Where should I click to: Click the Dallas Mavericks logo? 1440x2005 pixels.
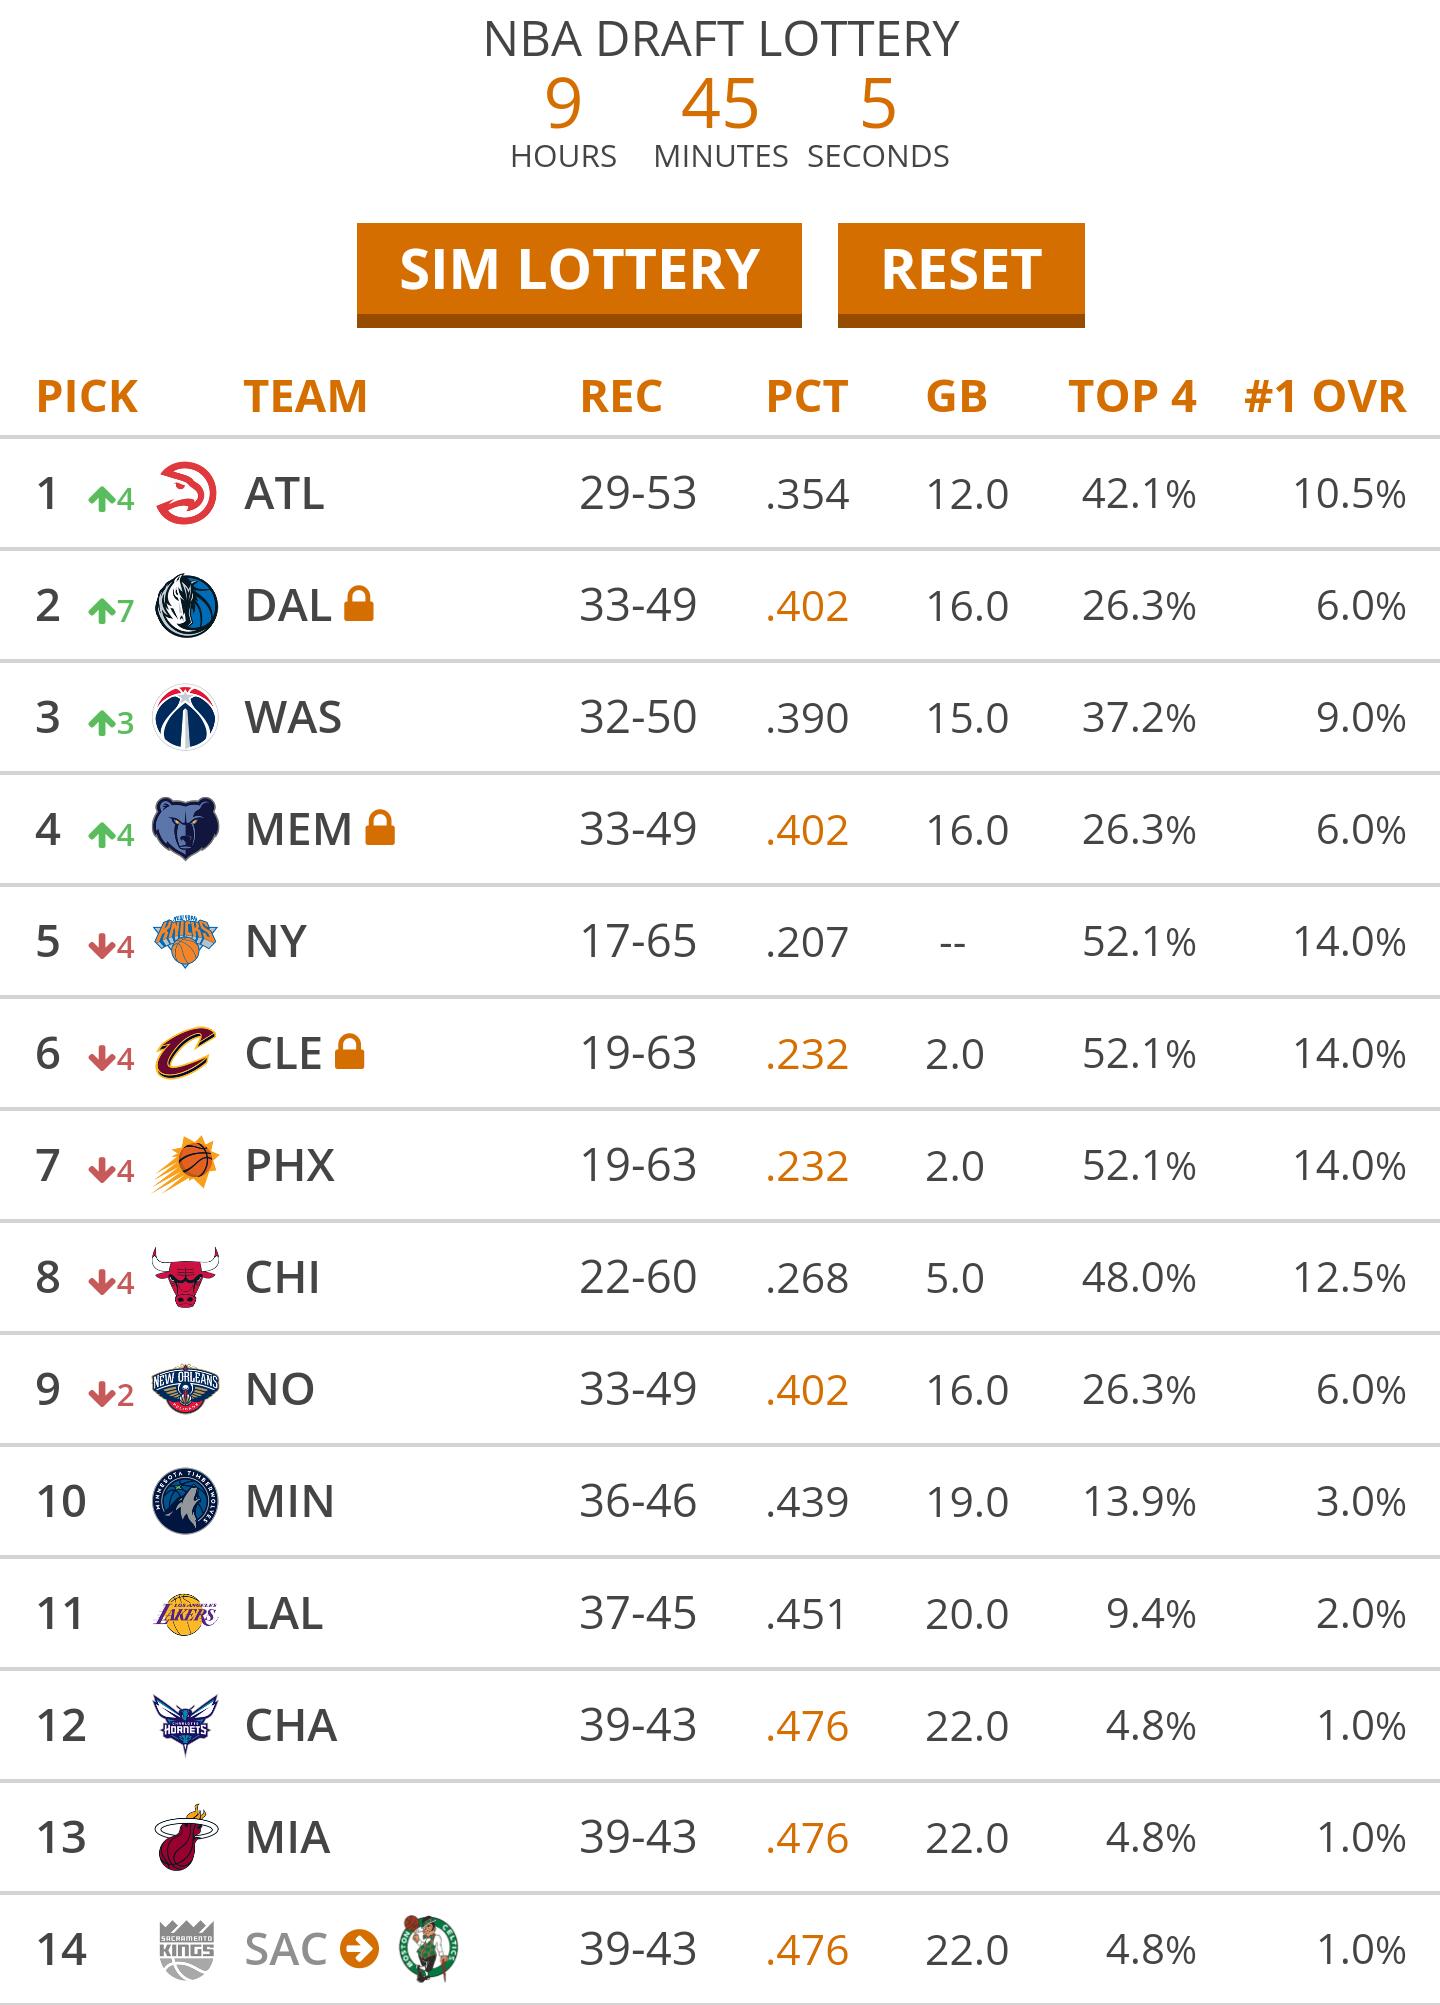click(x=186, y=605)
